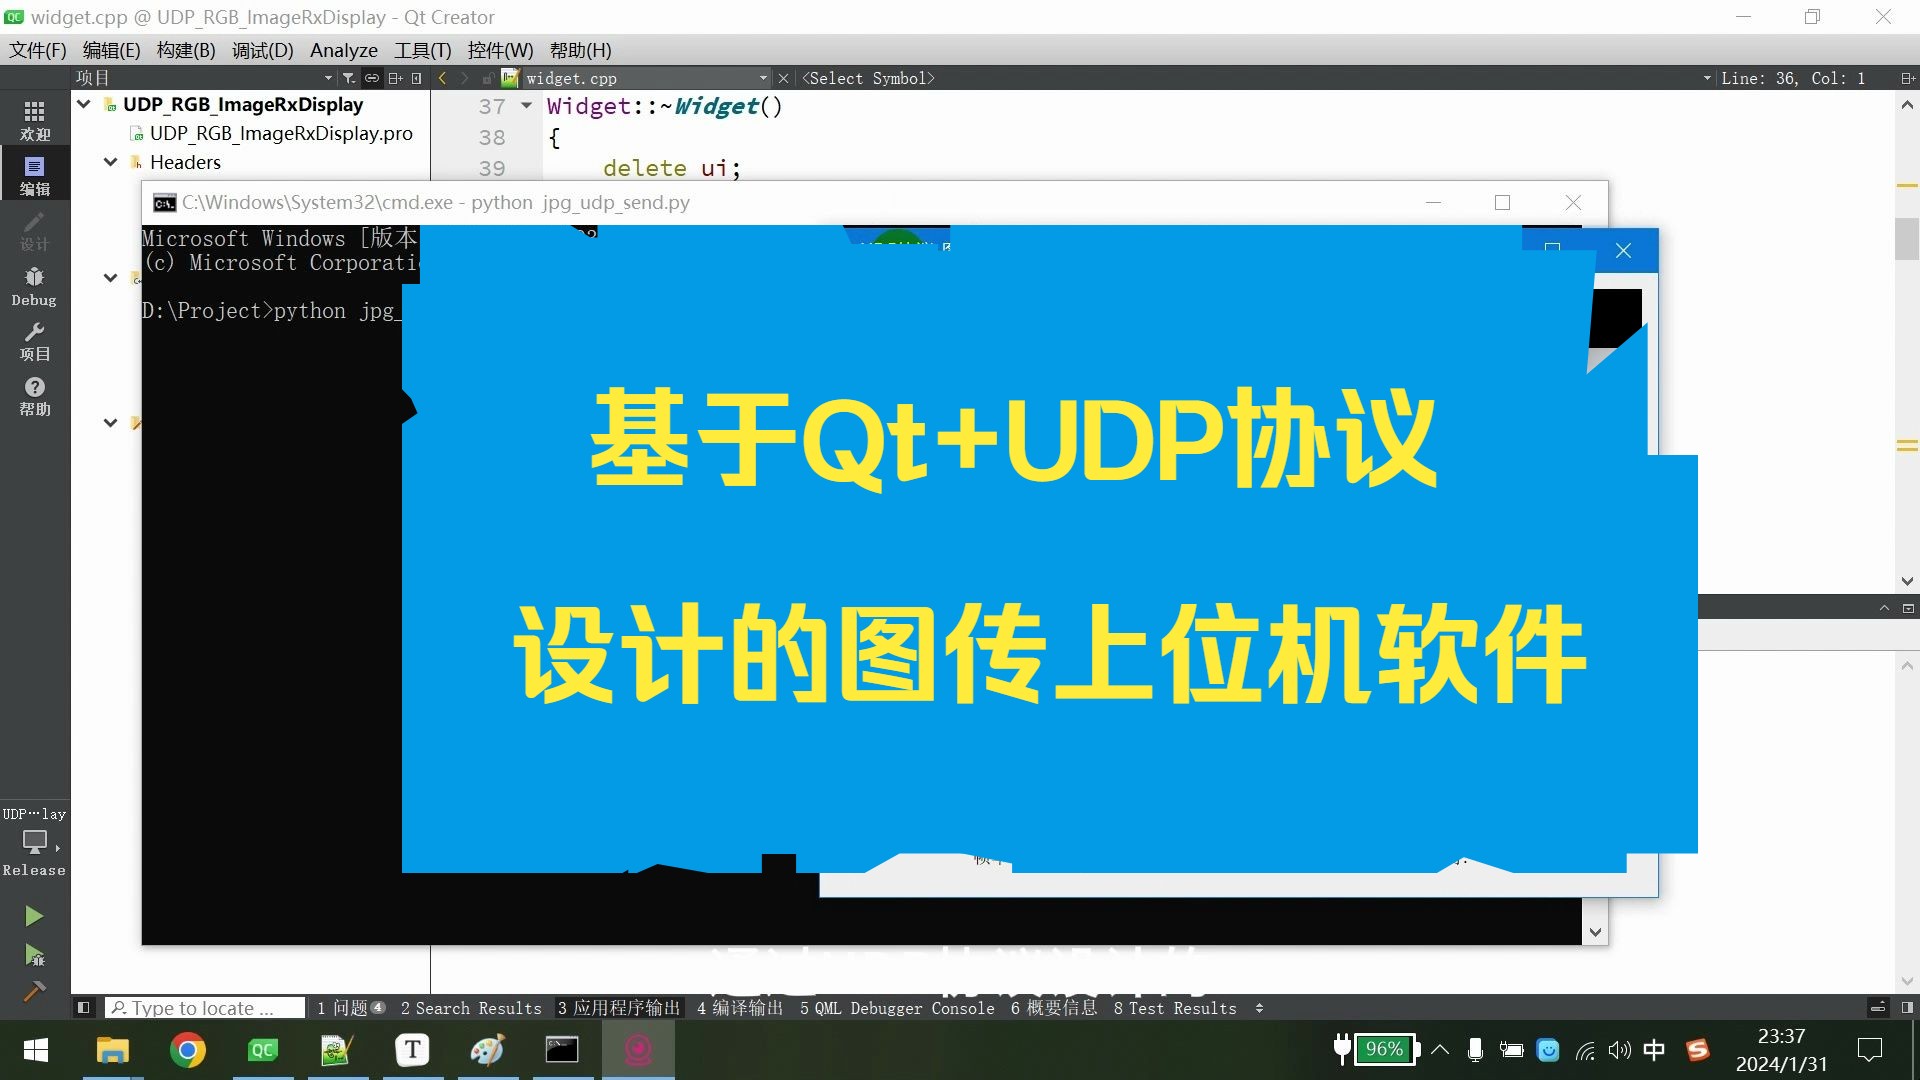This screenshot has width=1920, height=1080.
Task: Expand the UDP_RGB_ImageRxDisplay project tree
Action: [84, 104]
